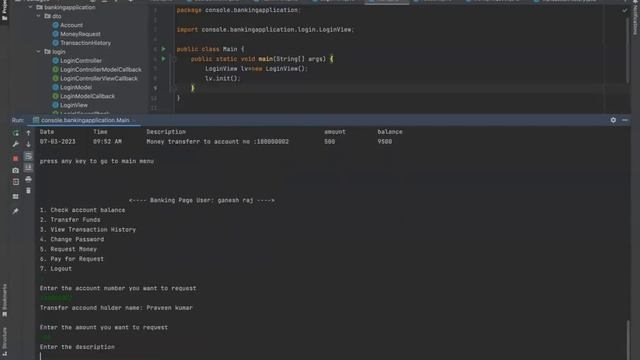Click the import LoginView code line

265,29
